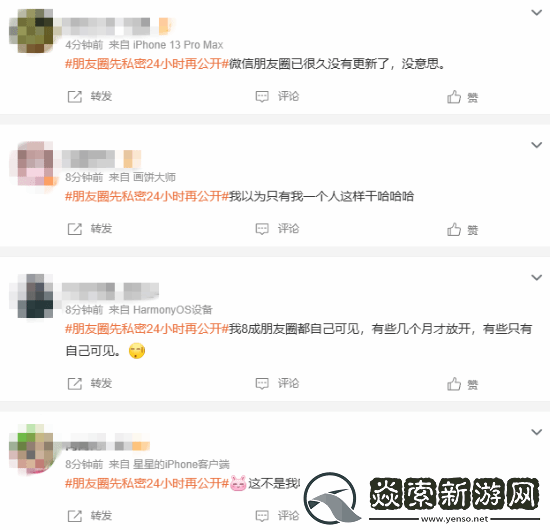
Task: Like the post saying 我以为只有我一个人这样干
Action: (454, 229)
